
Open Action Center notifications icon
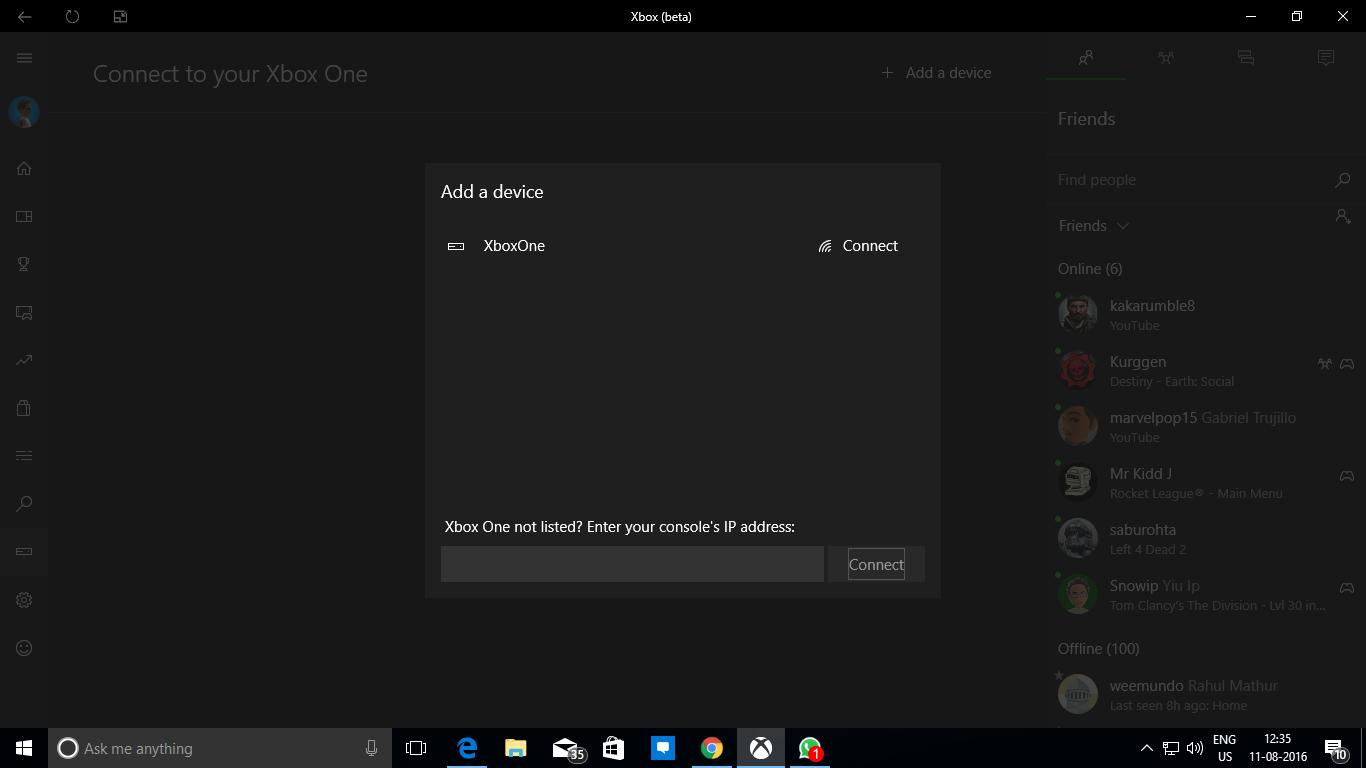point(1334,748)
